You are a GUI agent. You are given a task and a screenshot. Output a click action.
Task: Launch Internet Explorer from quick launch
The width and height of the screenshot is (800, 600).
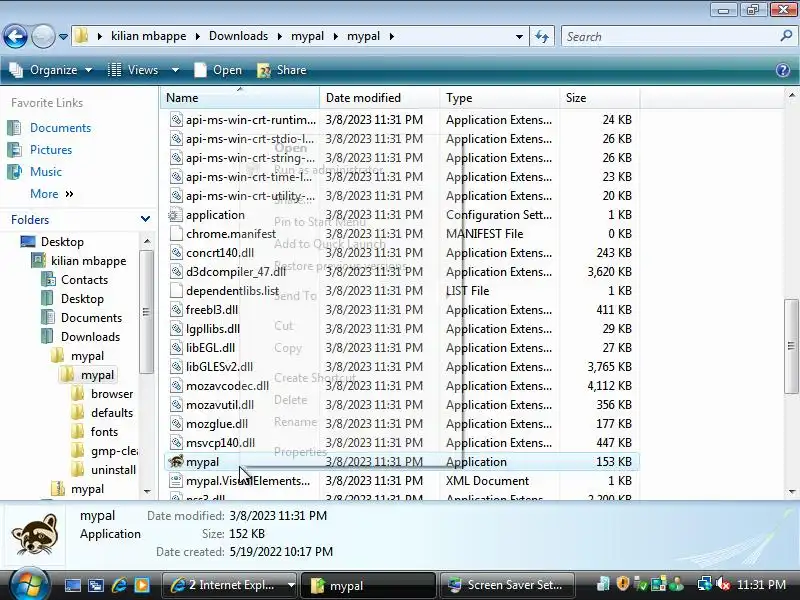[119, 585]
